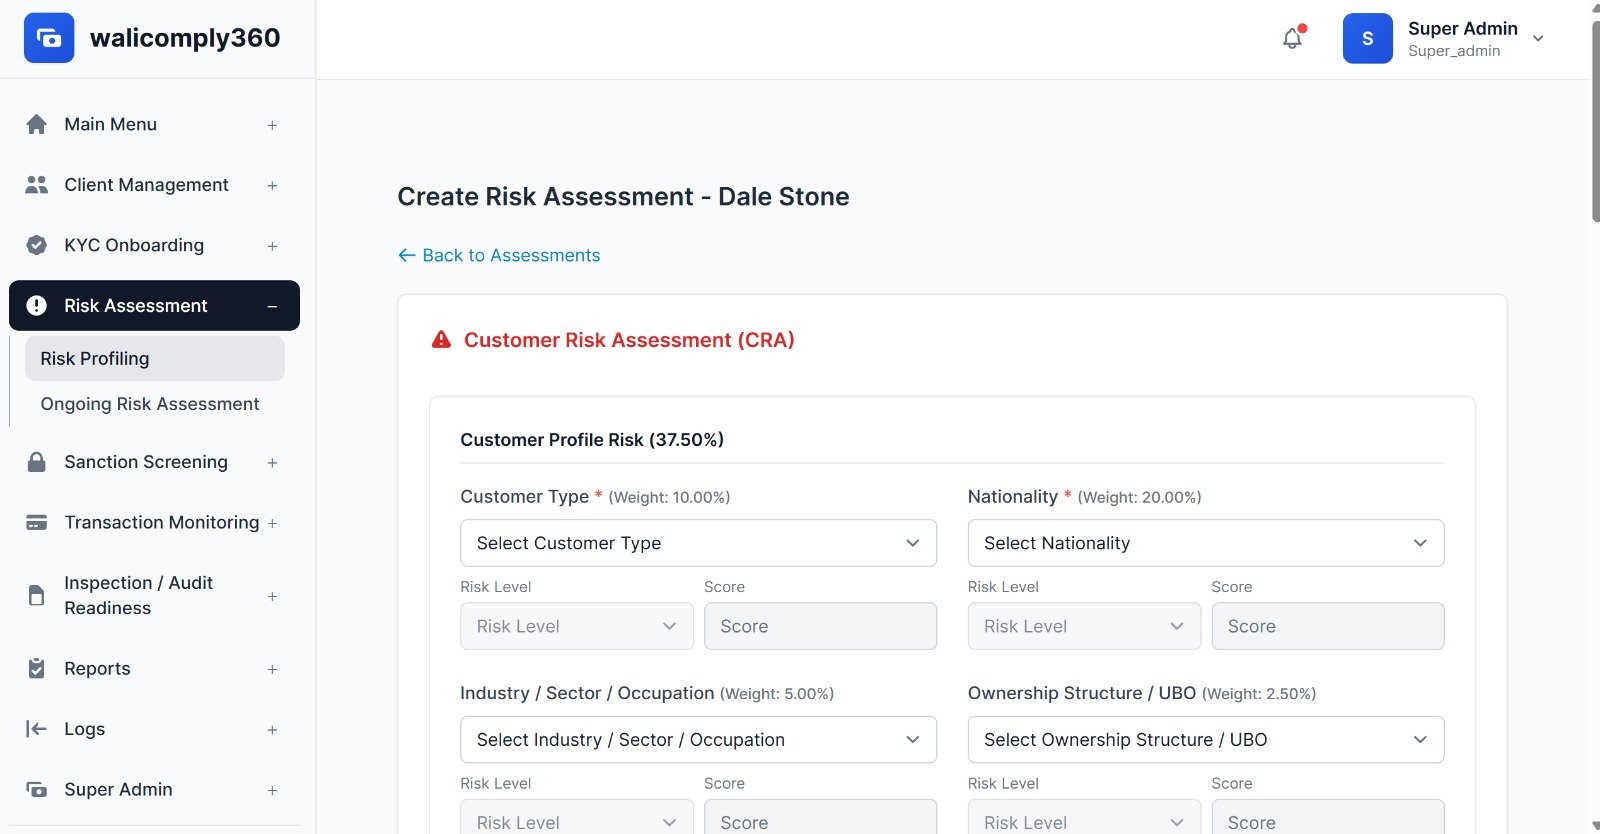Open the Select Customer Type dropdown

coord(698,543)
